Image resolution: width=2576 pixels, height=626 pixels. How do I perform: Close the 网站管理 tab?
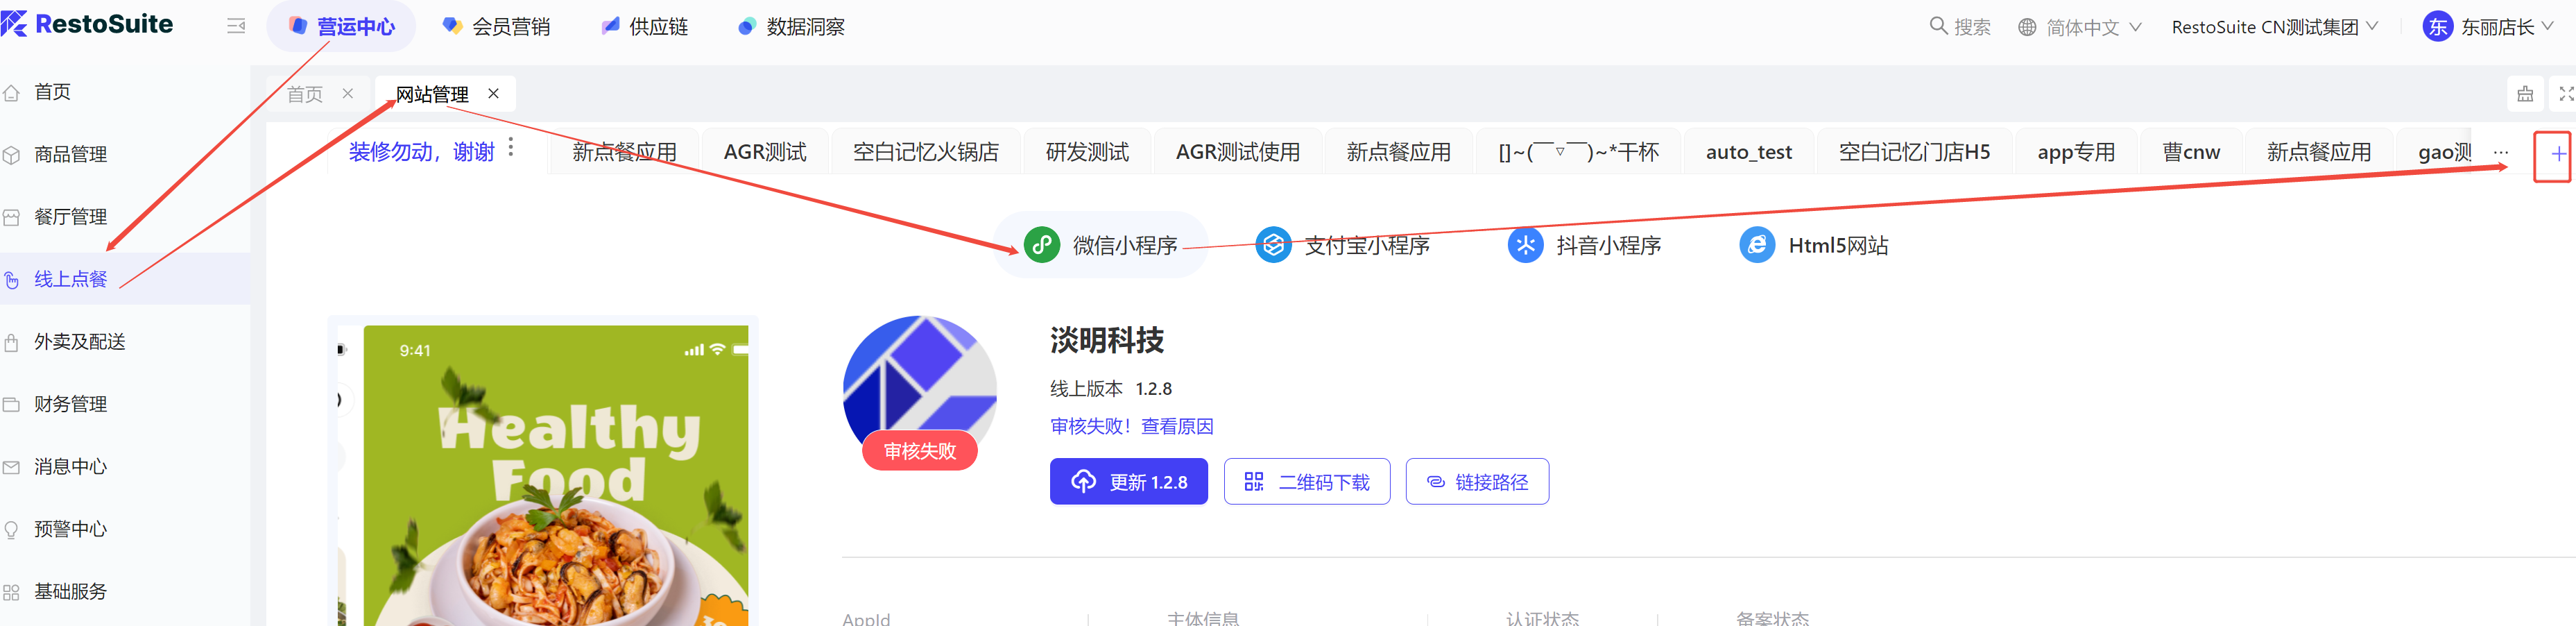click(493, 93)
